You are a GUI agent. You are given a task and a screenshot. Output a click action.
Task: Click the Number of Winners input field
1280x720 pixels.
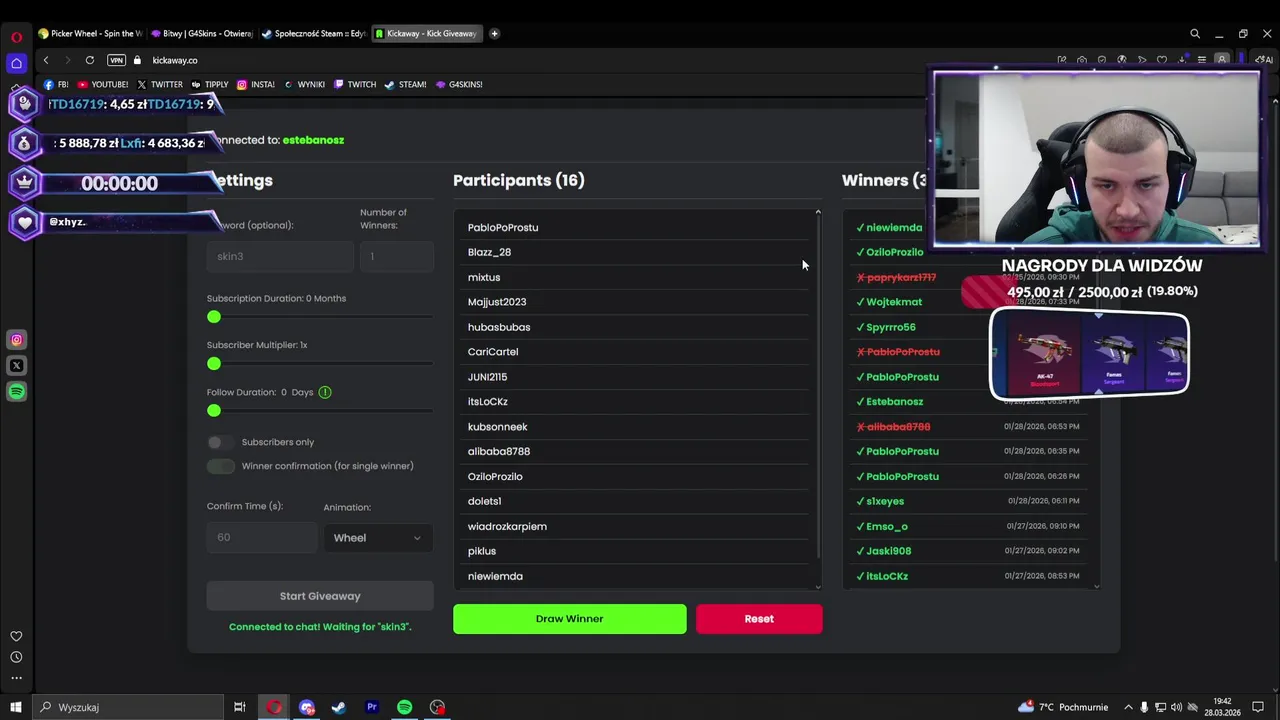click(x=397, y=256)
